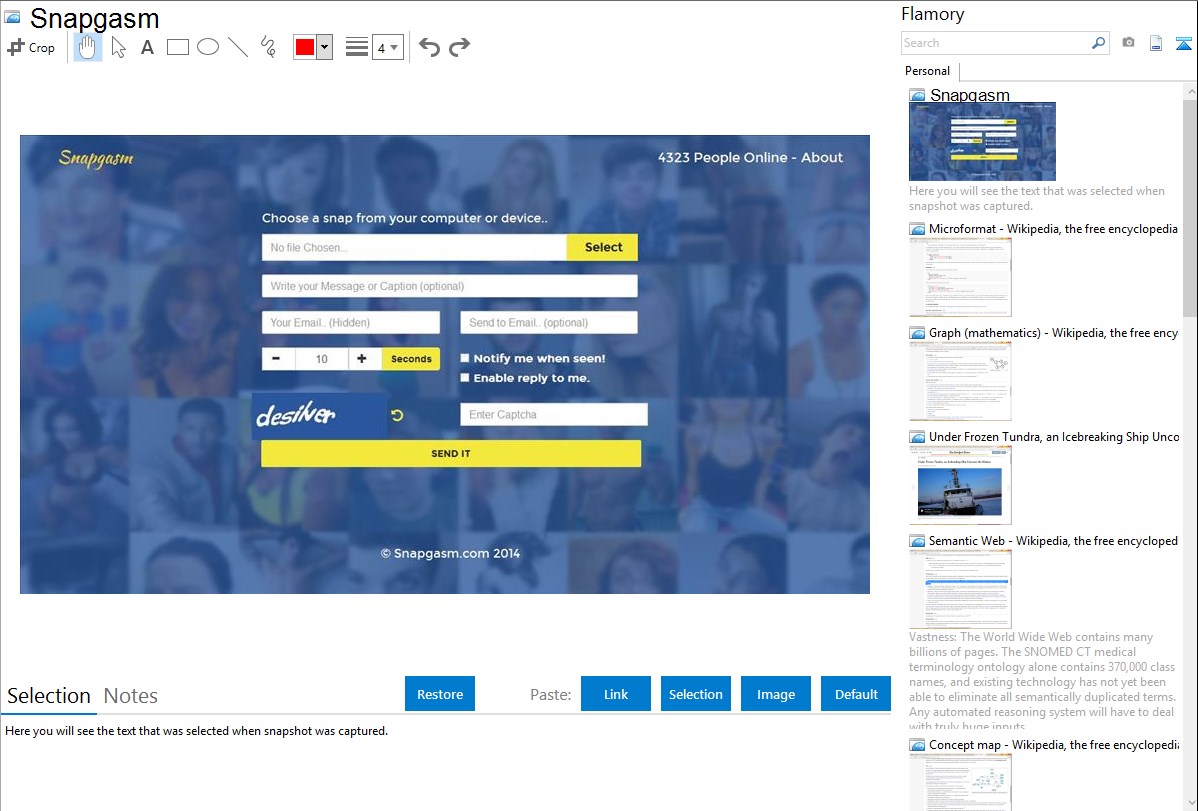The width and height of the screenshot is (1198, 811).
Task: Open the drawing color dropdown arrow
Action: 324,47
